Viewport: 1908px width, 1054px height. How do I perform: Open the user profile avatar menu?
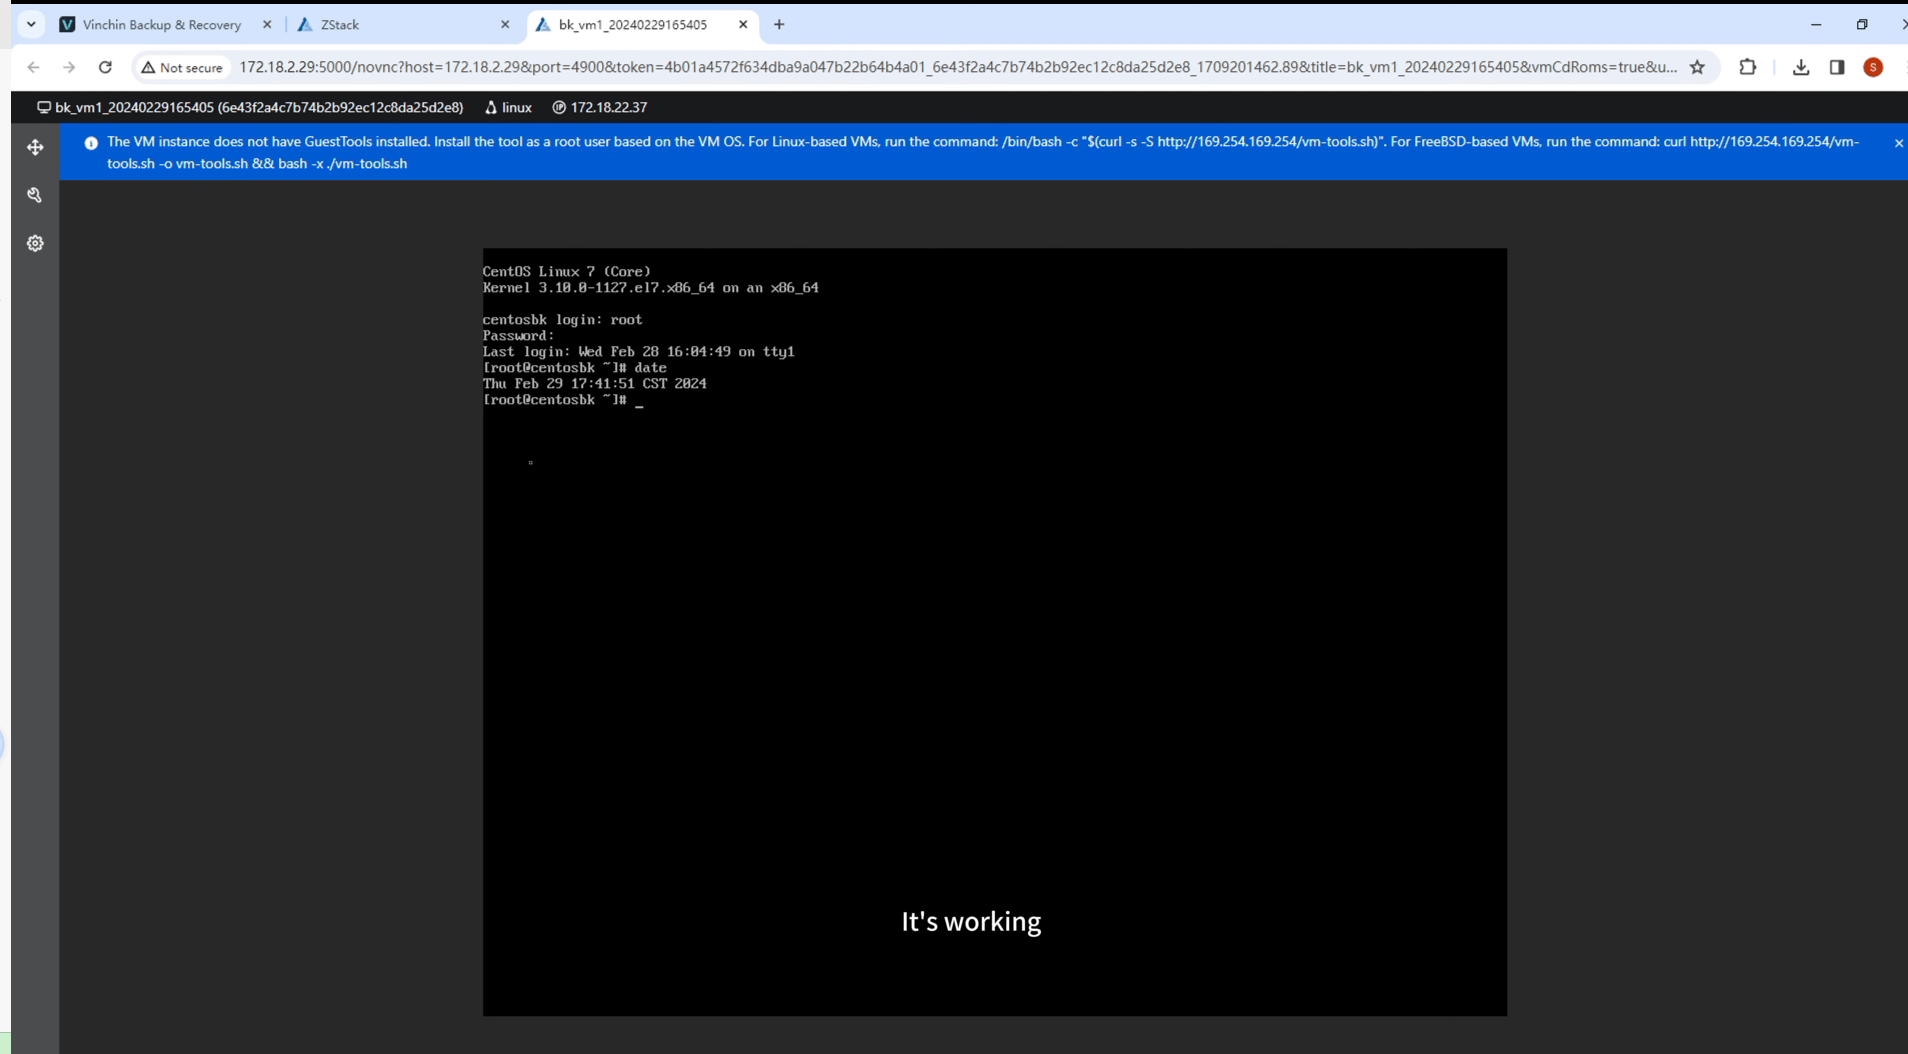(x=1873, y=67)
